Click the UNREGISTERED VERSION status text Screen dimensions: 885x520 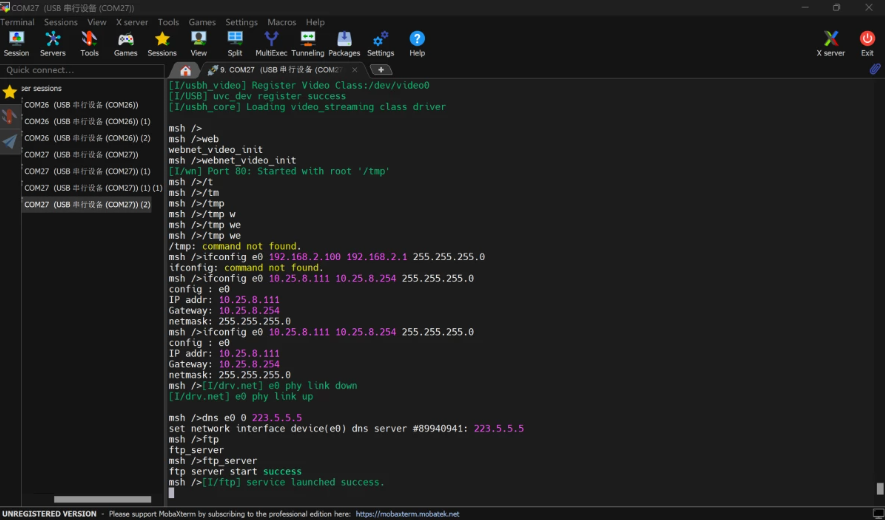pos(49,514)
